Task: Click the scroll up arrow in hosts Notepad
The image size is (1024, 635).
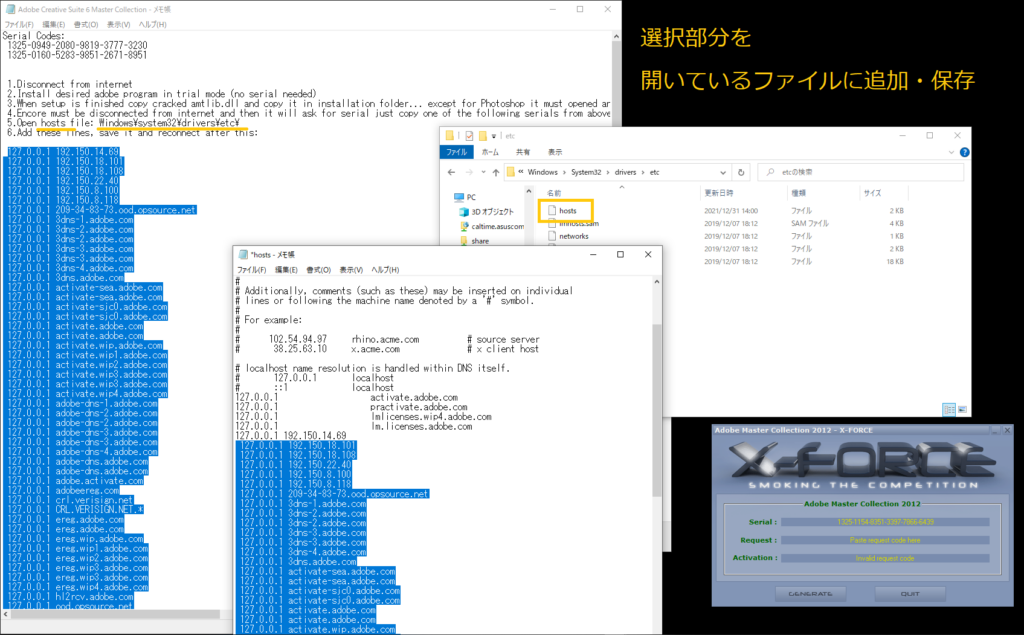Action: [x=656, y=282]
